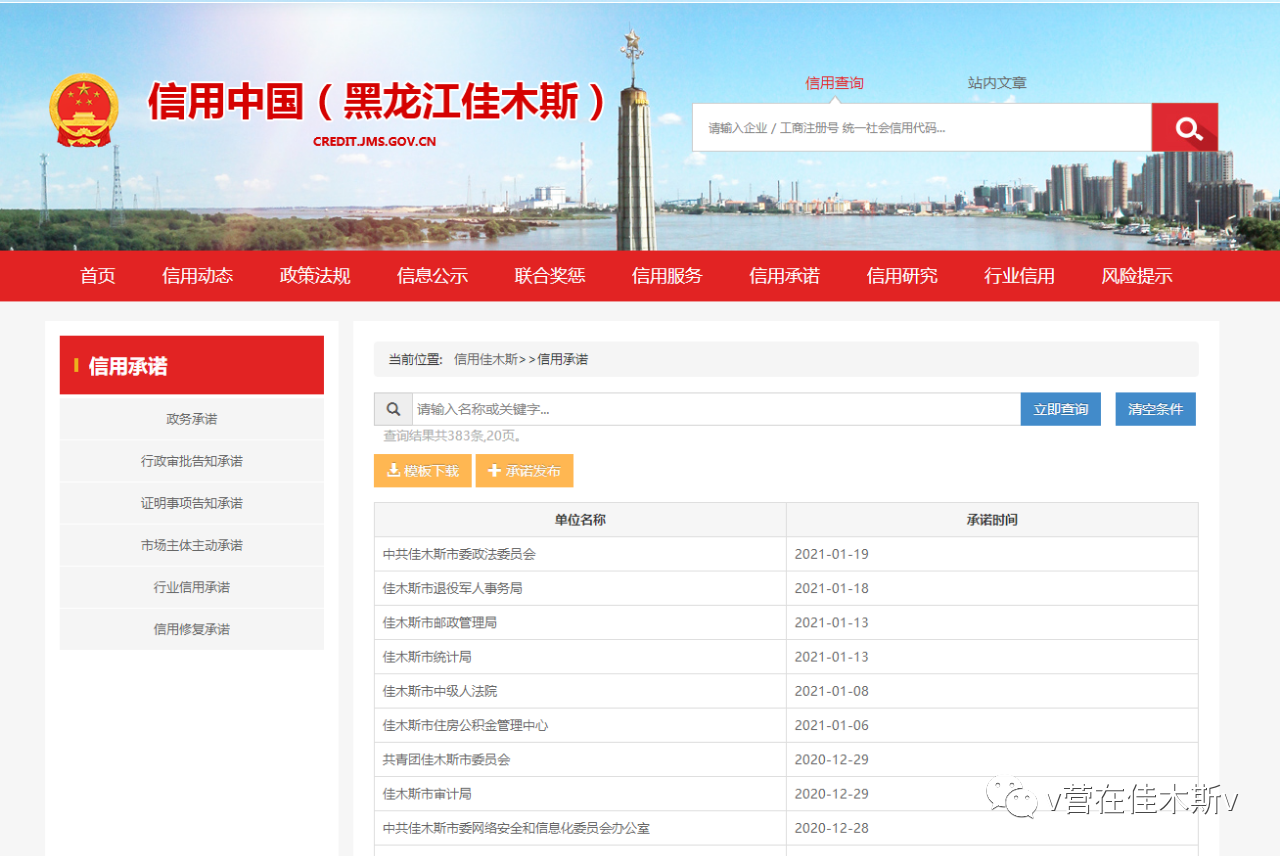Open 首页 in the navigation bar
1280x856 pixels.
pos(98,276)
